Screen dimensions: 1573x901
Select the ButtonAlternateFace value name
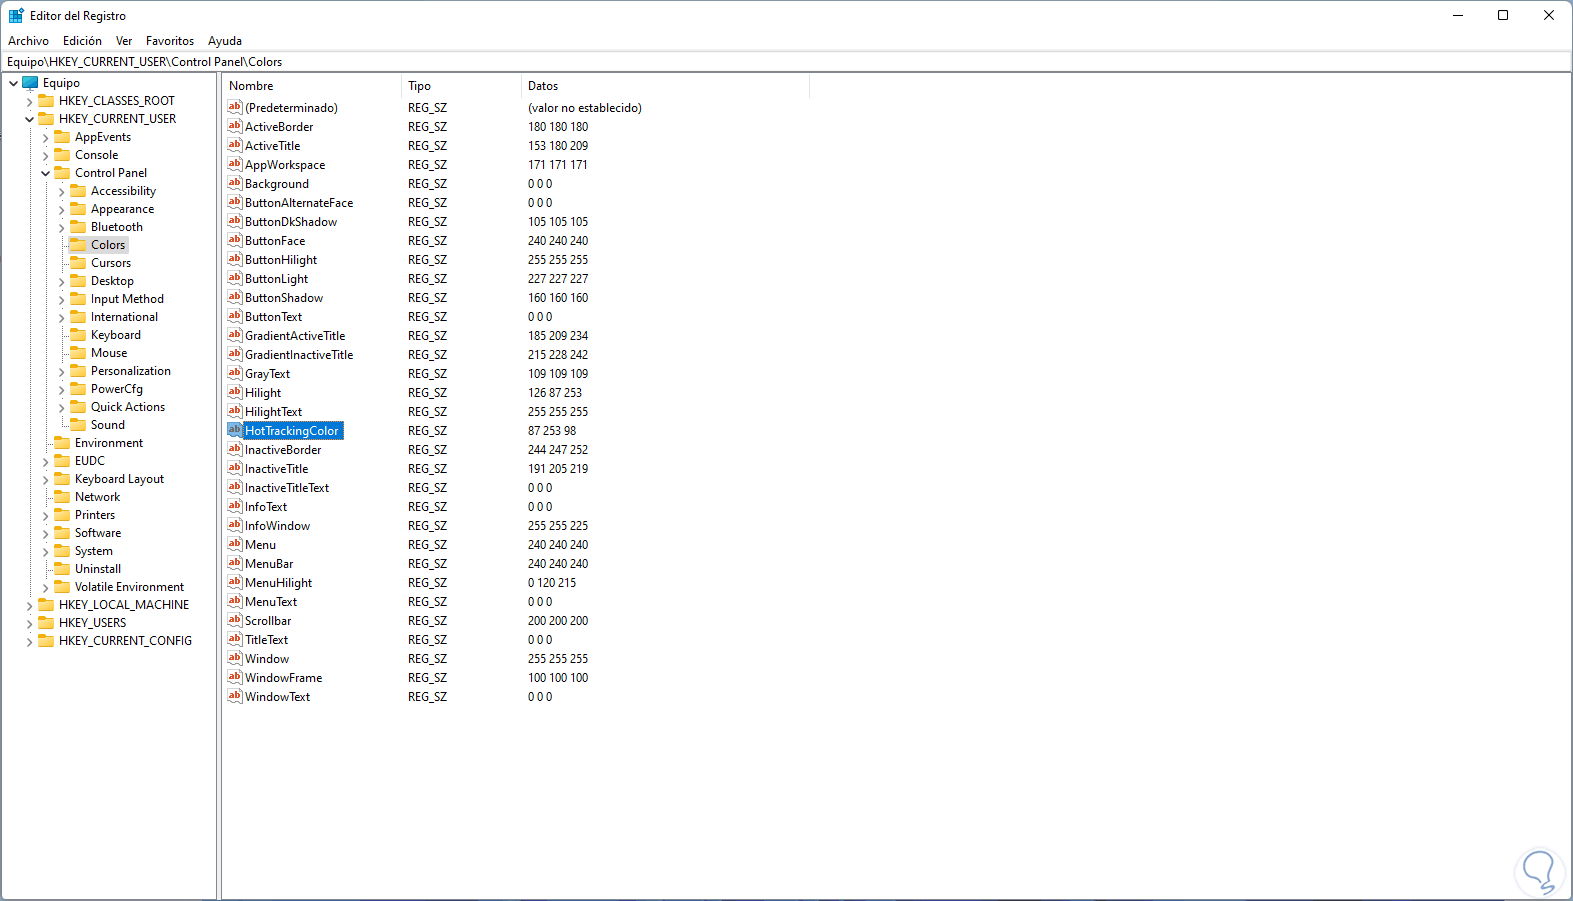[299, 203]
